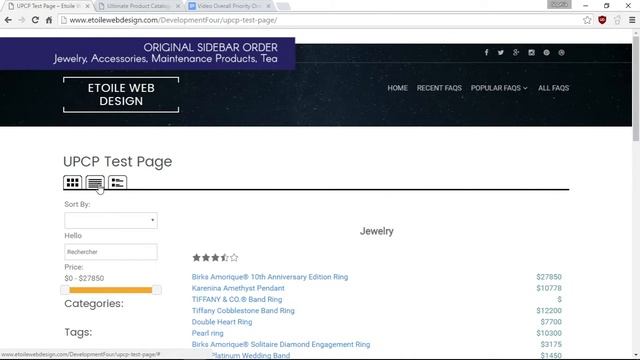Open the last social icon (Dribbble) in header

(561, 53)
